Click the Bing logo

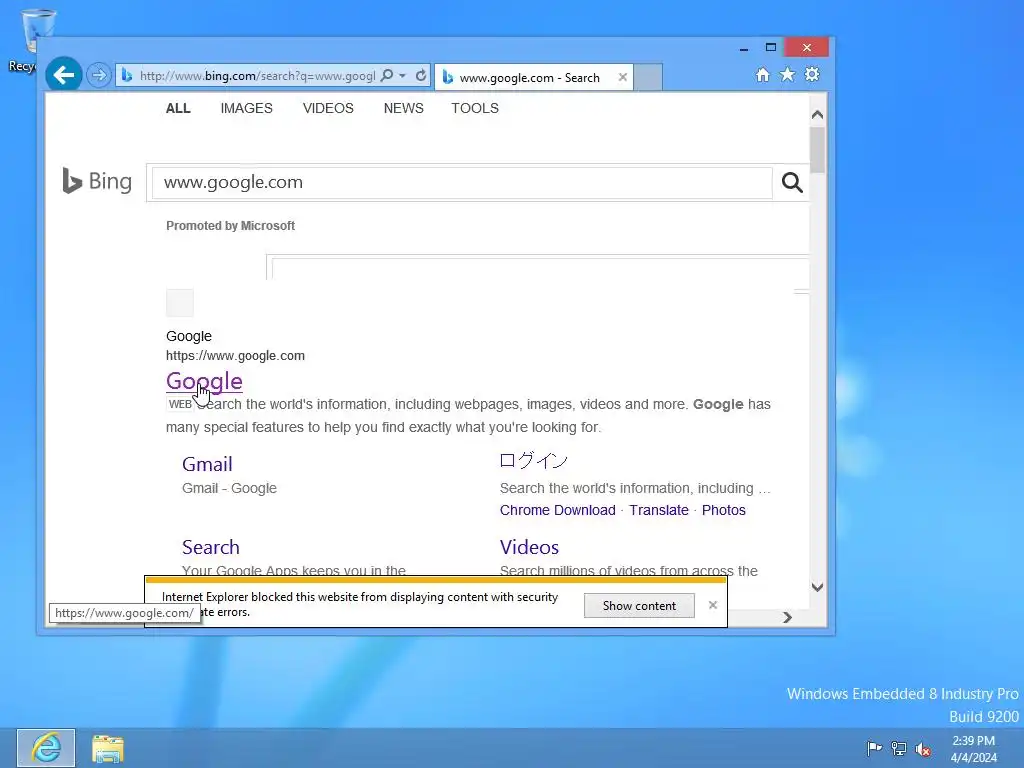click(97, 182)
